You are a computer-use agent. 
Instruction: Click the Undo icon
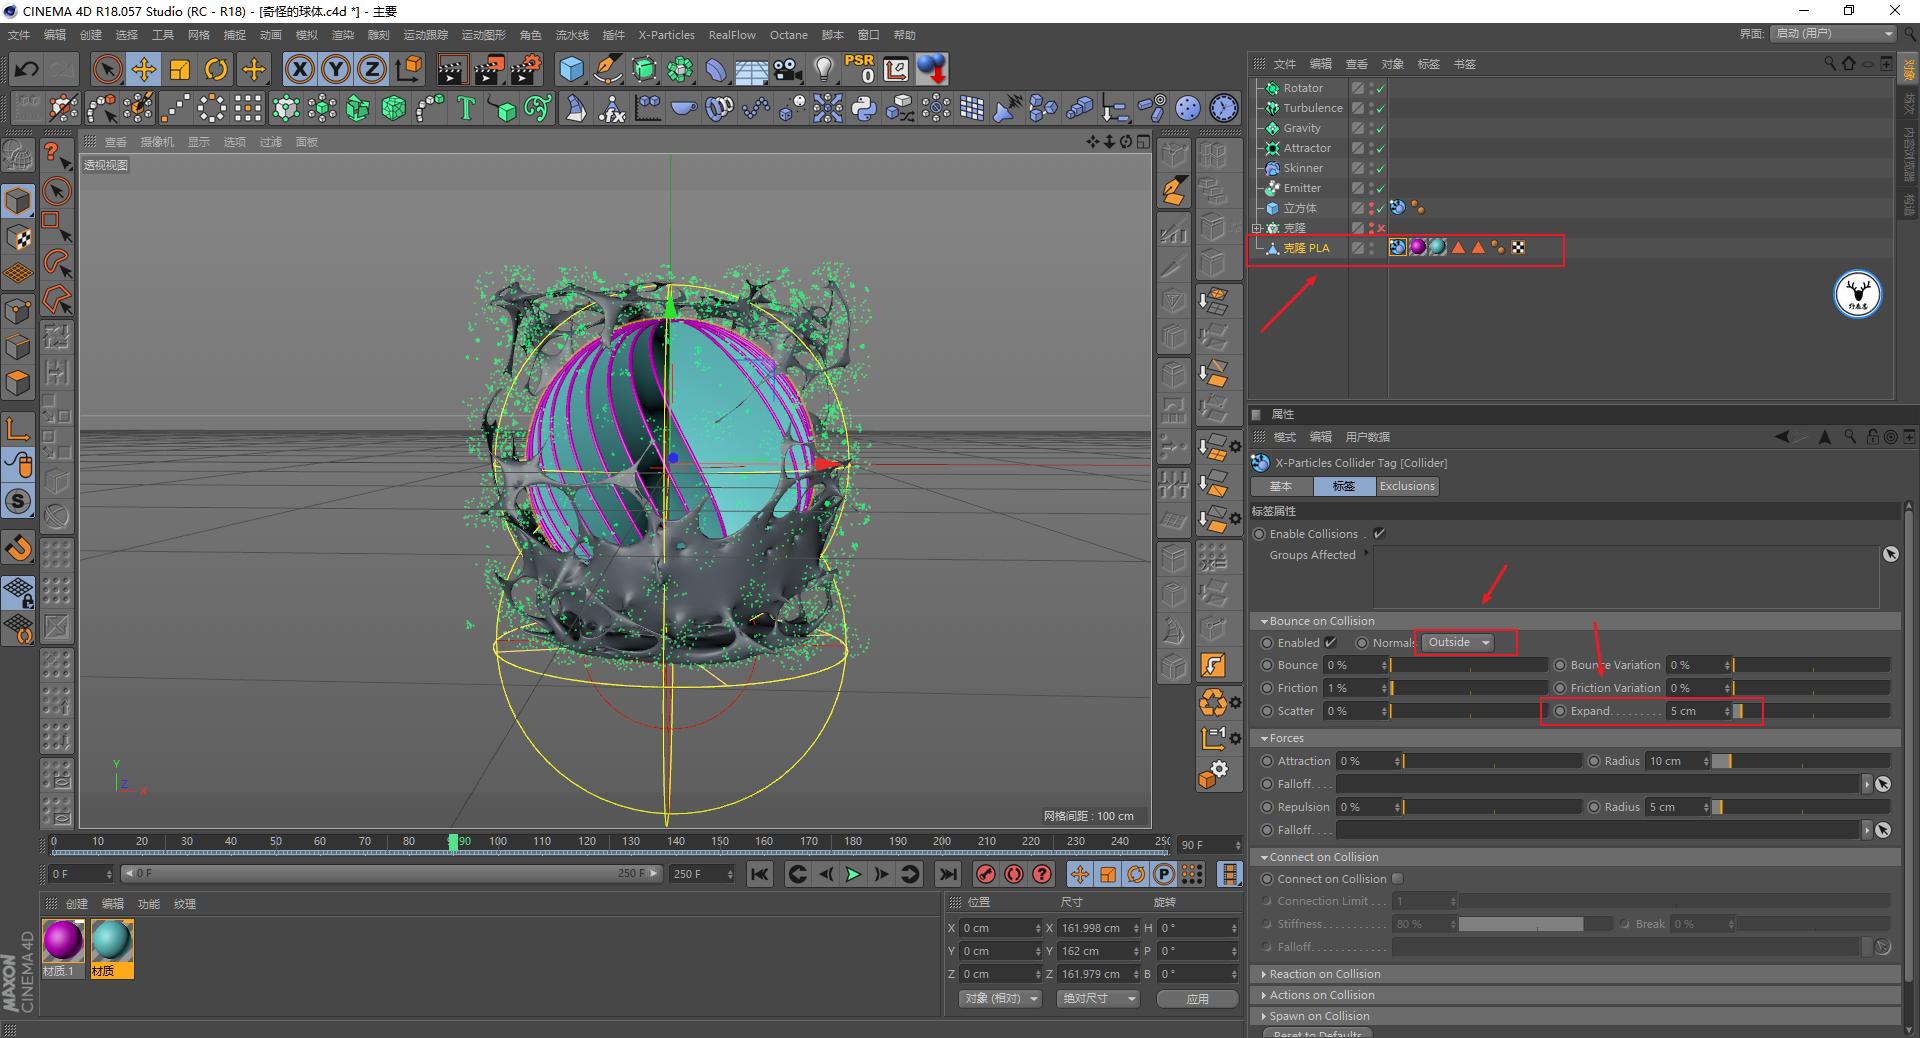tap(26, 69)
